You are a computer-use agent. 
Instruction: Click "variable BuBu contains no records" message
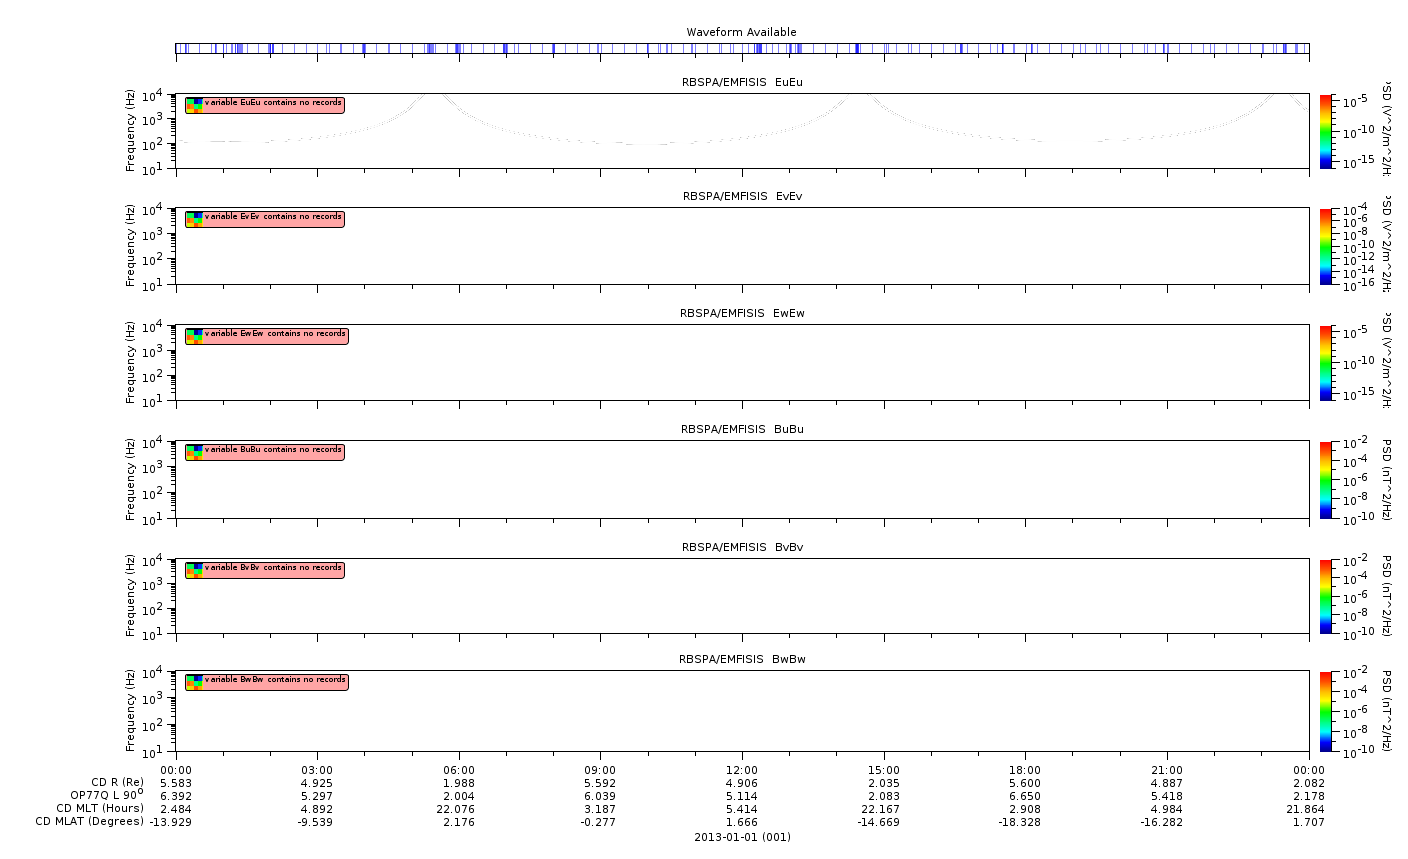pos(265,451)
